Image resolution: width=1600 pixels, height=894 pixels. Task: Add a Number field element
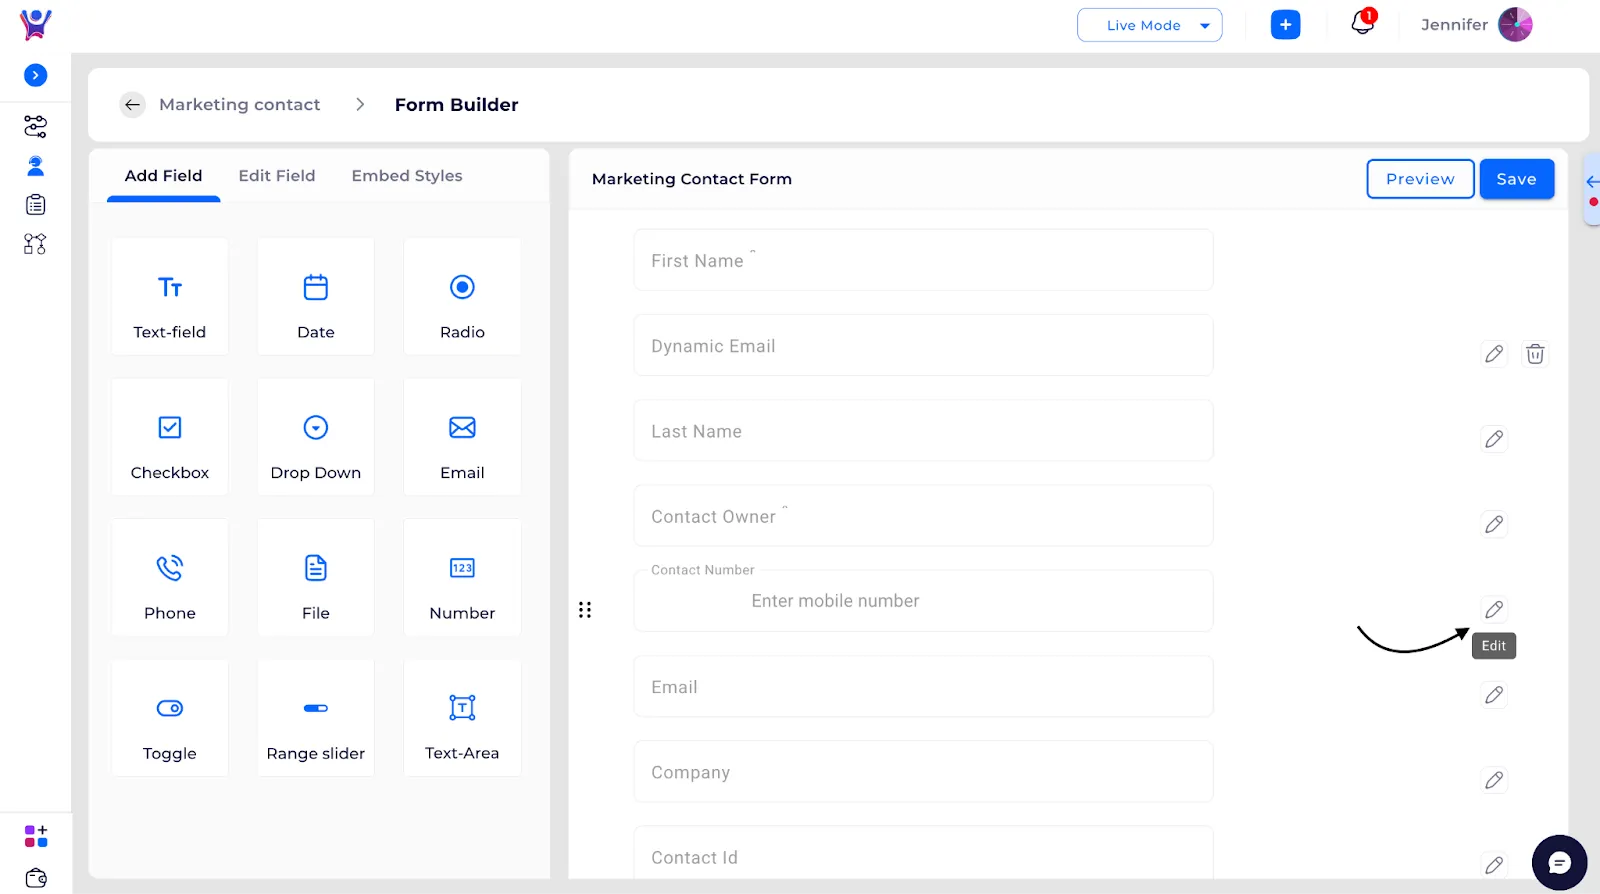coord(462,577)
